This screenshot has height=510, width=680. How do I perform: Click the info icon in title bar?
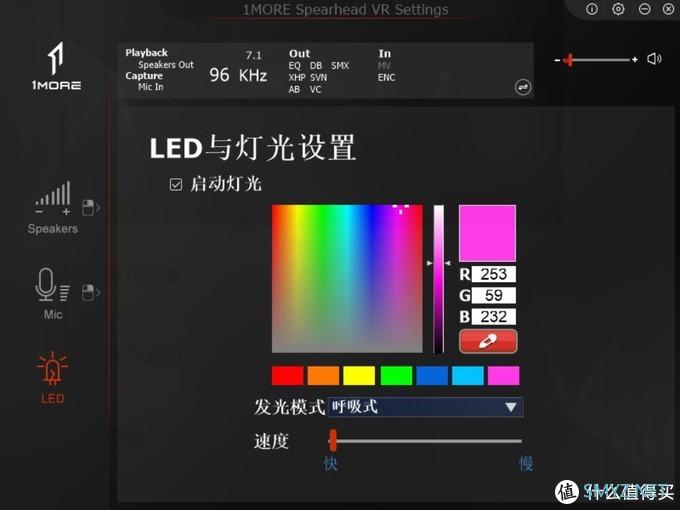click(x=592, y=9)
